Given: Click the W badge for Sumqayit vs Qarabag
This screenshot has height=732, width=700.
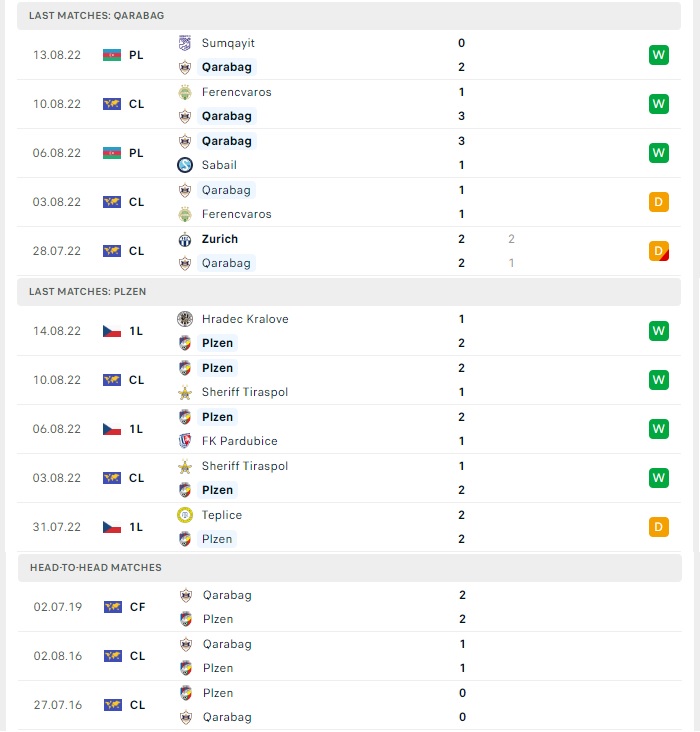Looking at the screenshot, I should pyautogui.click(x=658, y=55).
